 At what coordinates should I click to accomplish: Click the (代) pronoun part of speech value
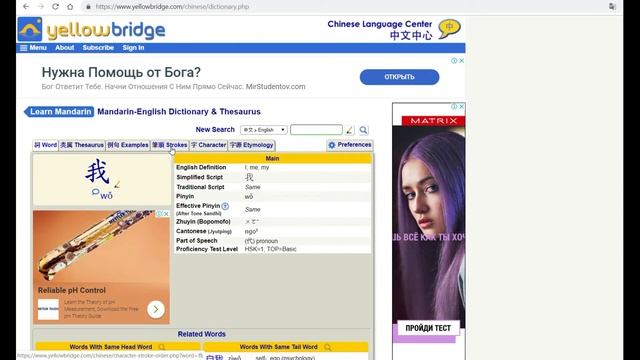click(261, 241)
